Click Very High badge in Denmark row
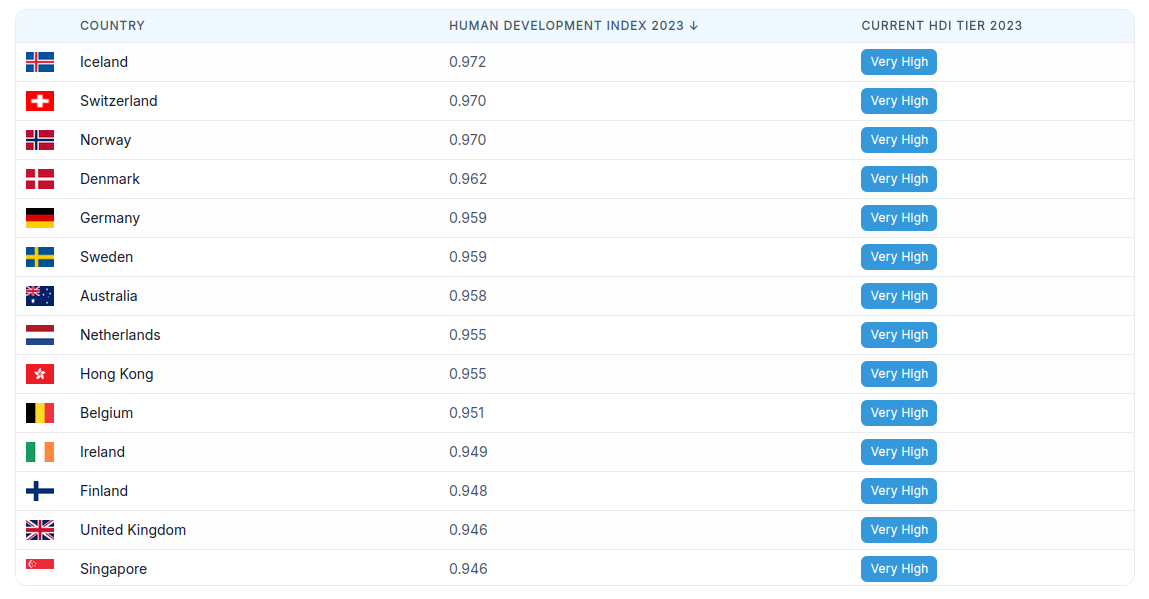The image size is (1149, 599). [x=898, y=179]
